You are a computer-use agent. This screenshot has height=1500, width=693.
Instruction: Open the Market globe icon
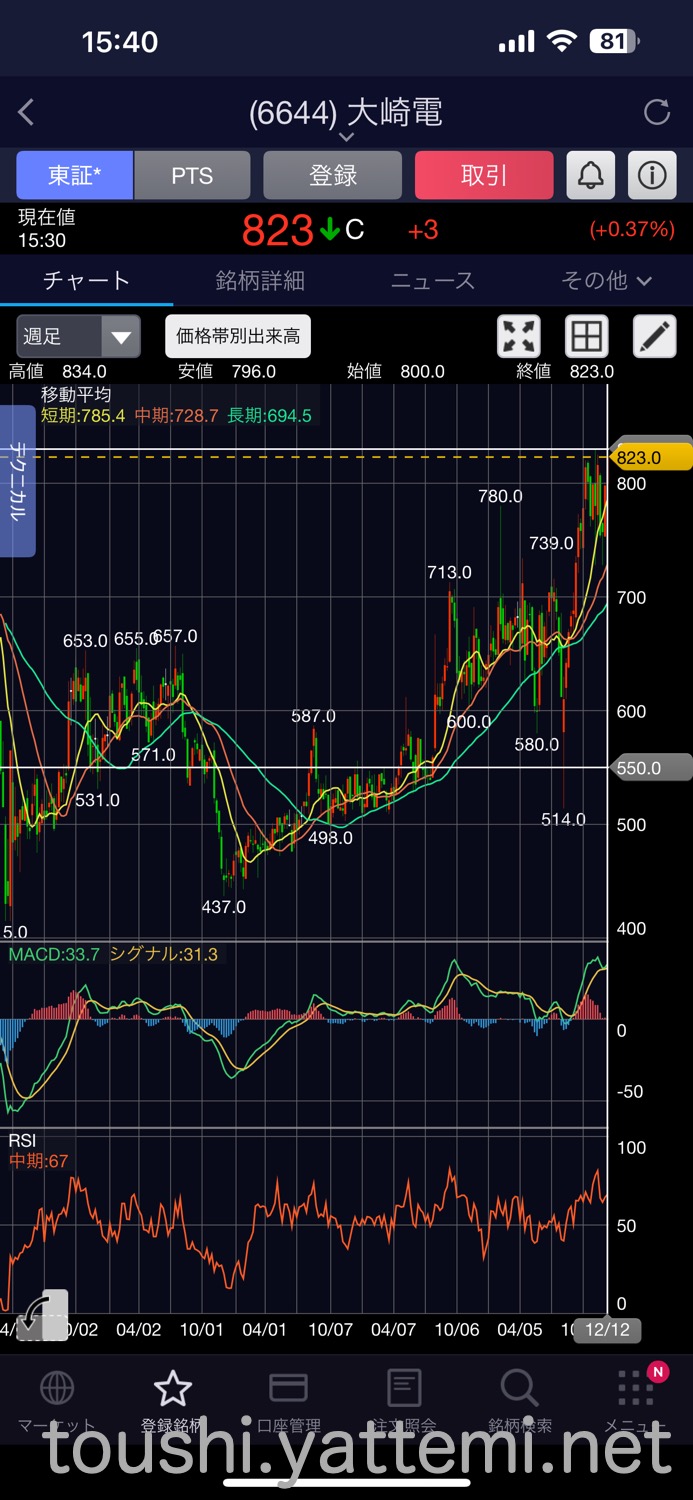(56, 1389)
